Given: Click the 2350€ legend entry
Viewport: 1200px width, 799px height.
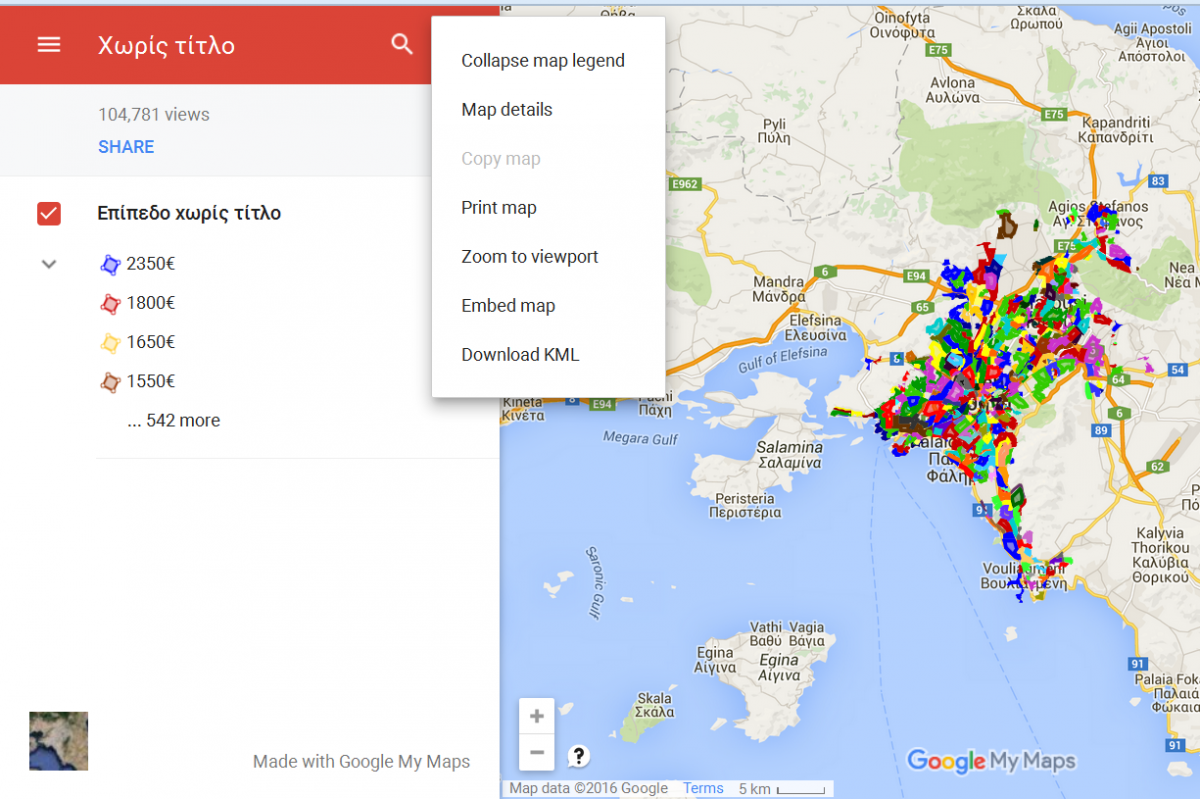Looking at the screenshot, I should pyautogui.click(x=151, y=264).
